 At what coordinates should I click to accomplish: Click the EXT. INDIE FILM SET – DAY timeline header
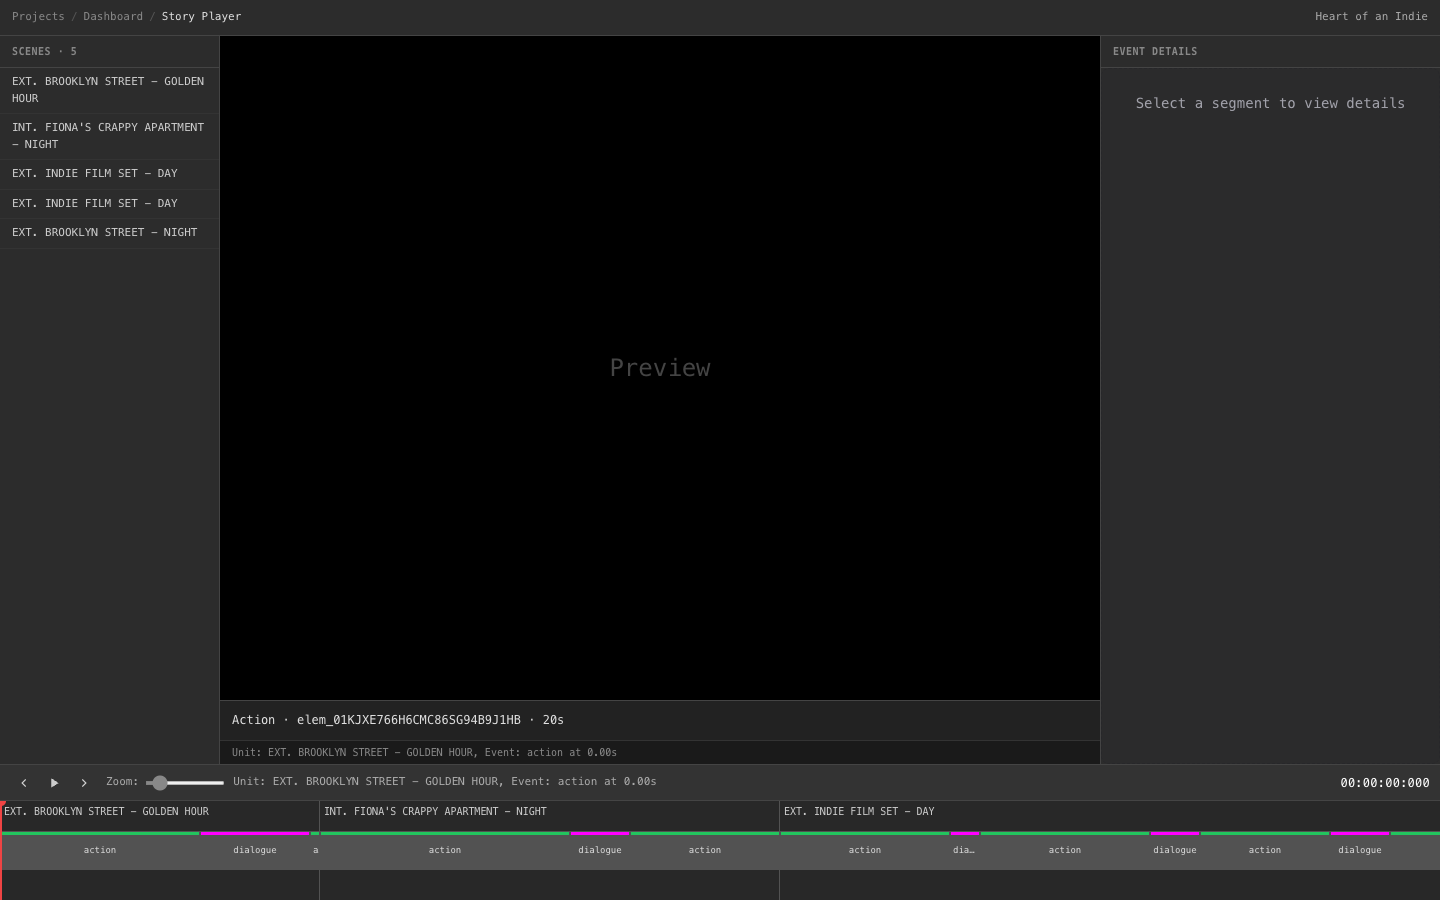(x=860, y=812)
